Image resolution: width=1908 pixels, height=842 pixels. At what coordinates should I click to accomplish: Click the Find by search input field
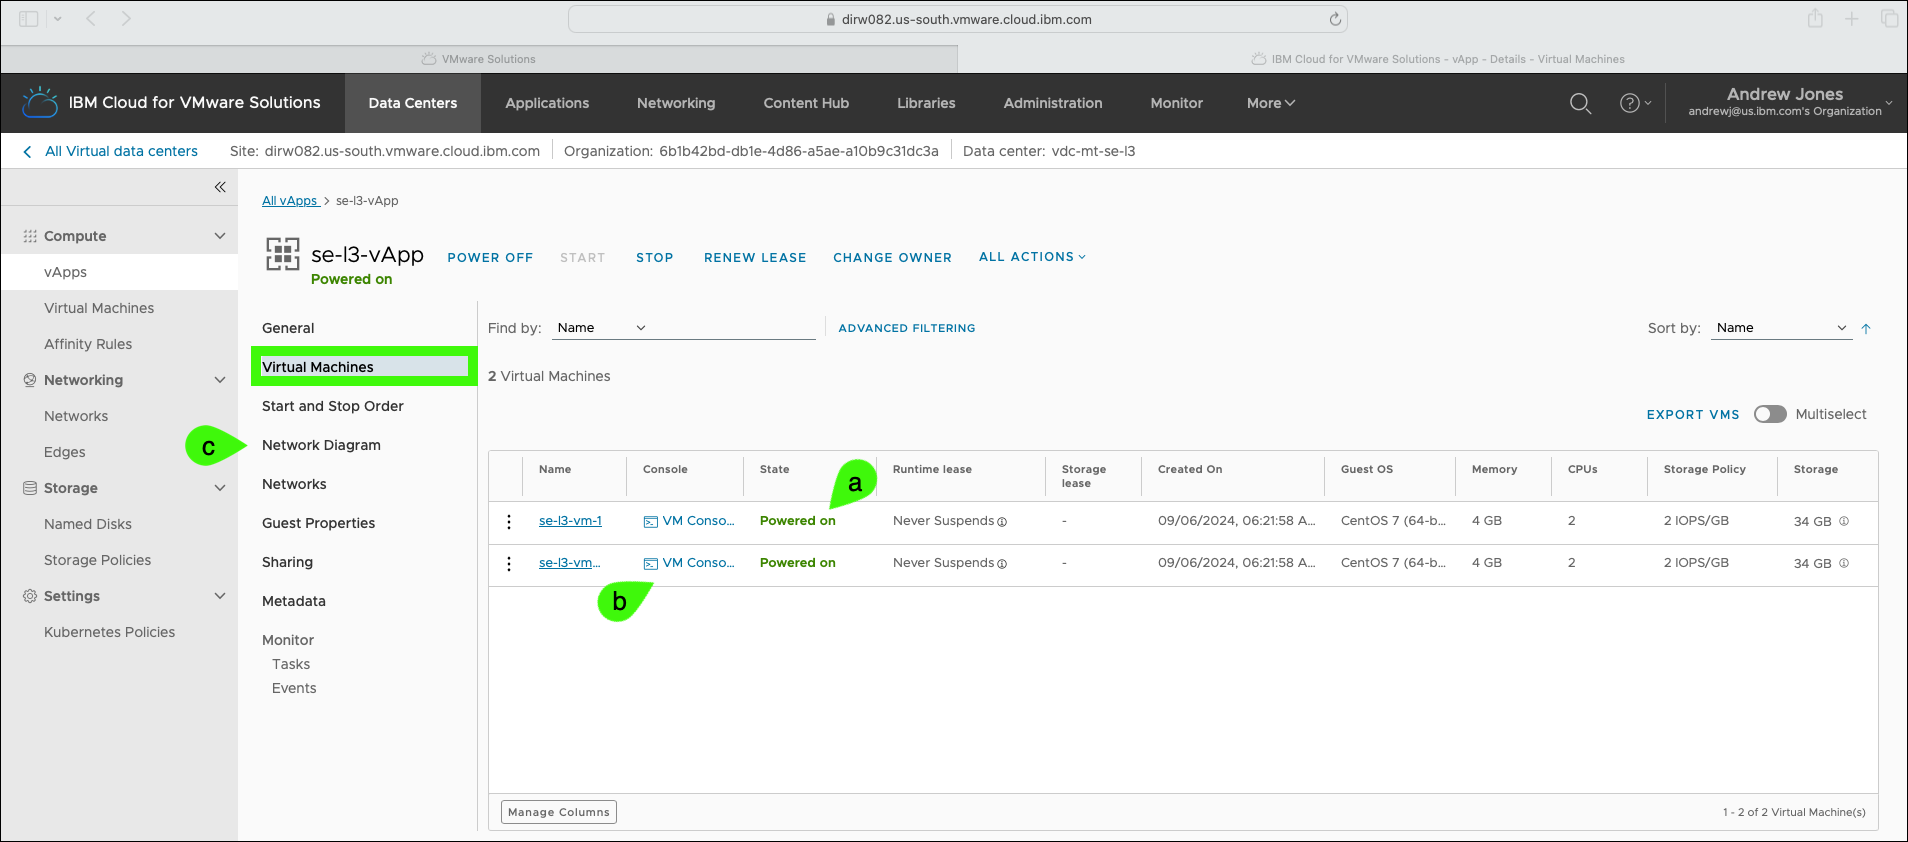coord(737,328)
